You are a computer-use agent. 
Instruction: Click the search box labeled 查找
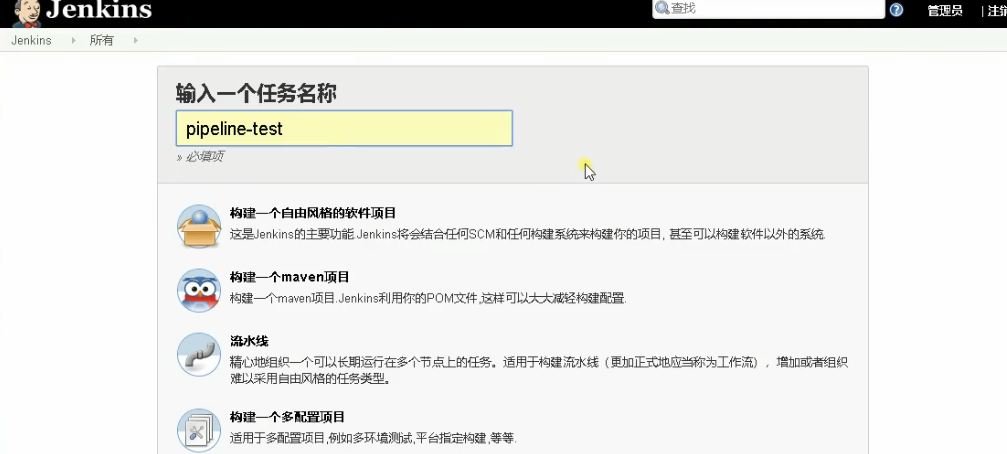tap(768, 9)
